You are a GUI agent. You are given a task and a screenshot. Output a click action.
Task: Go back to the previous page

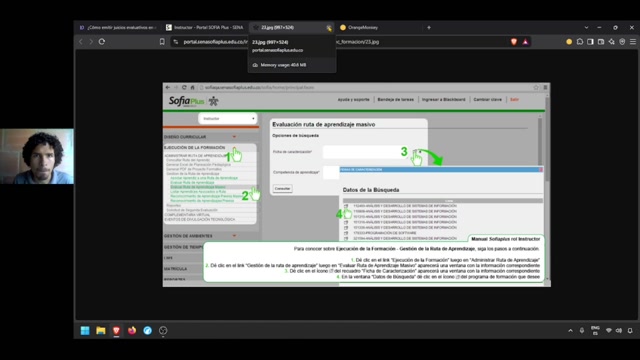(81, 42)
